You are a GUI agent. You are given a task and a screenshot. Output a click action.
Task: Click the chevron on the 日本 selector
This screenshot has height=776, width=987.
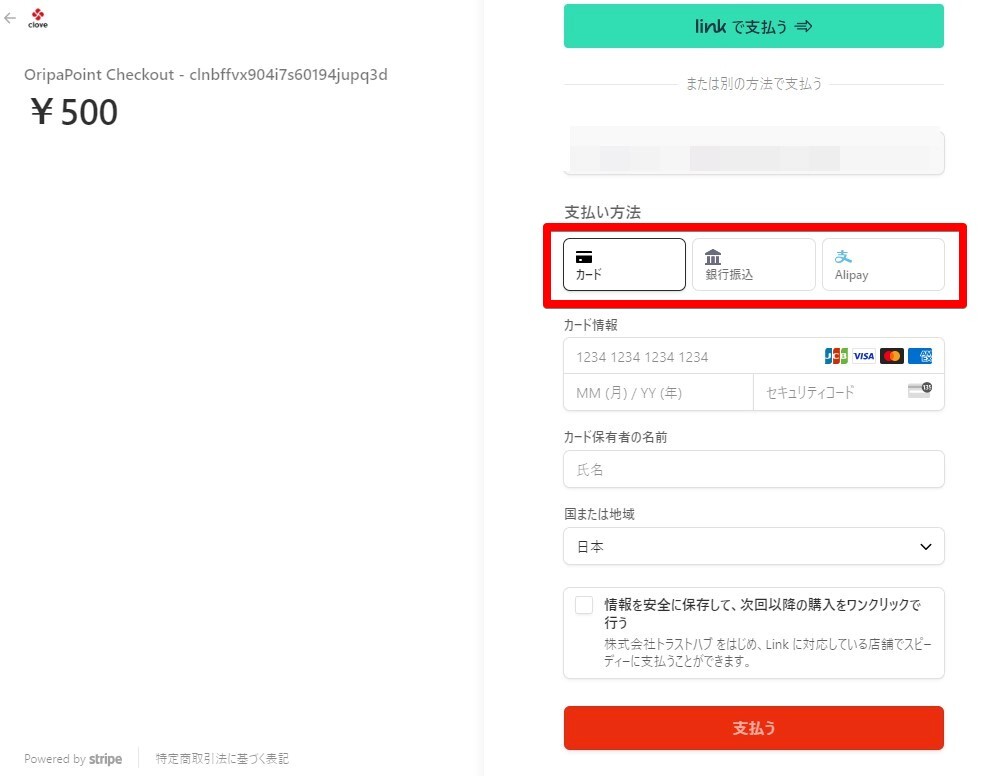coord(925,547)
